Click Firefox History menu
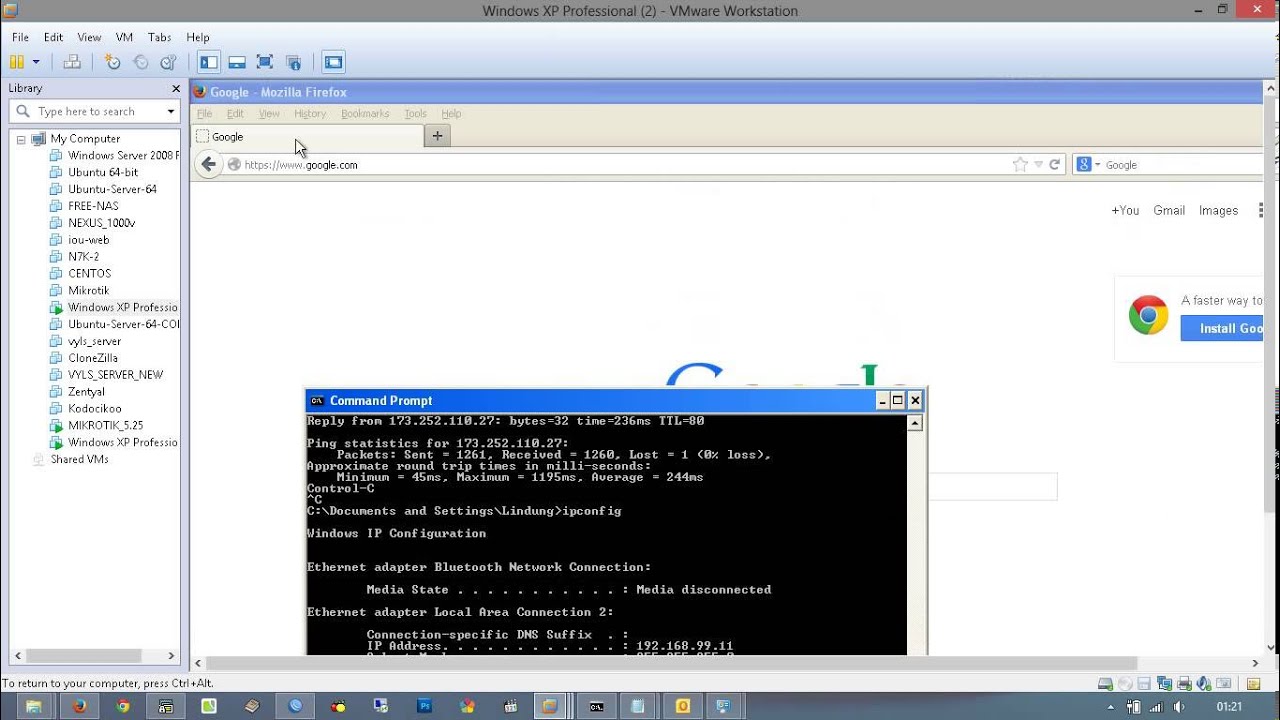 tap(310, 114)
